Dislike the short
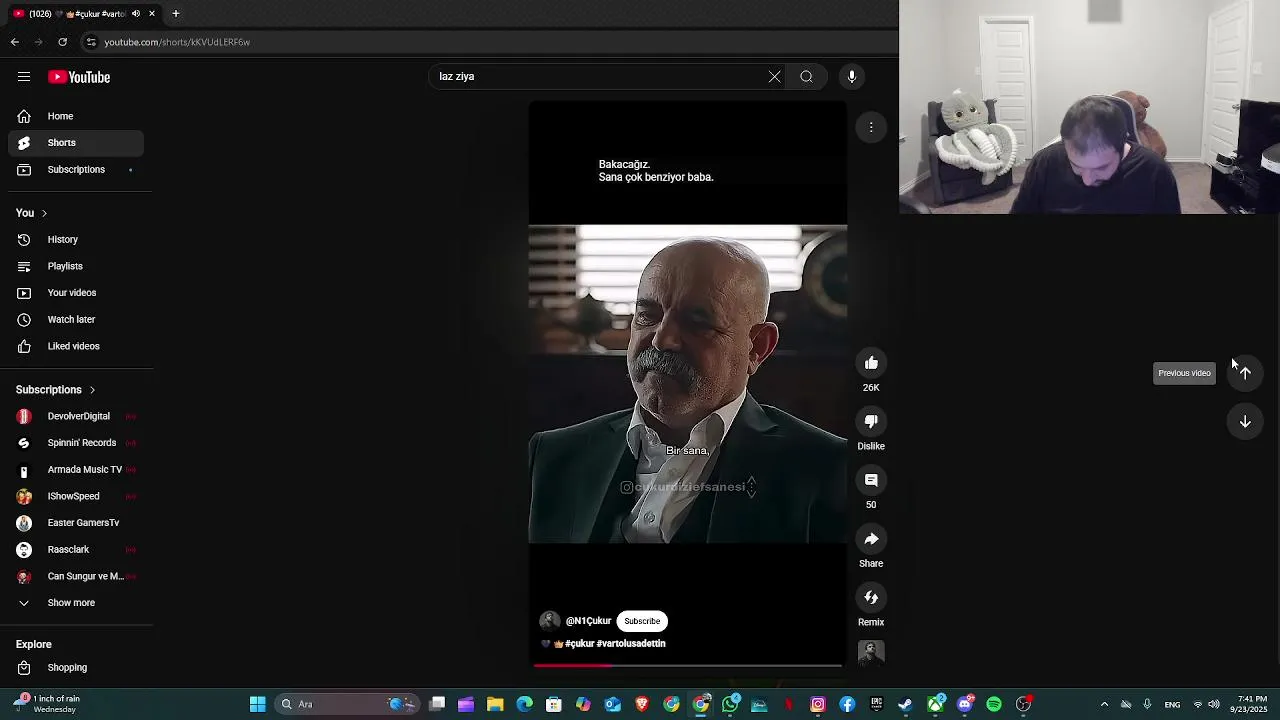Viewport: 1280px width, 720px height. pos(871,422)
